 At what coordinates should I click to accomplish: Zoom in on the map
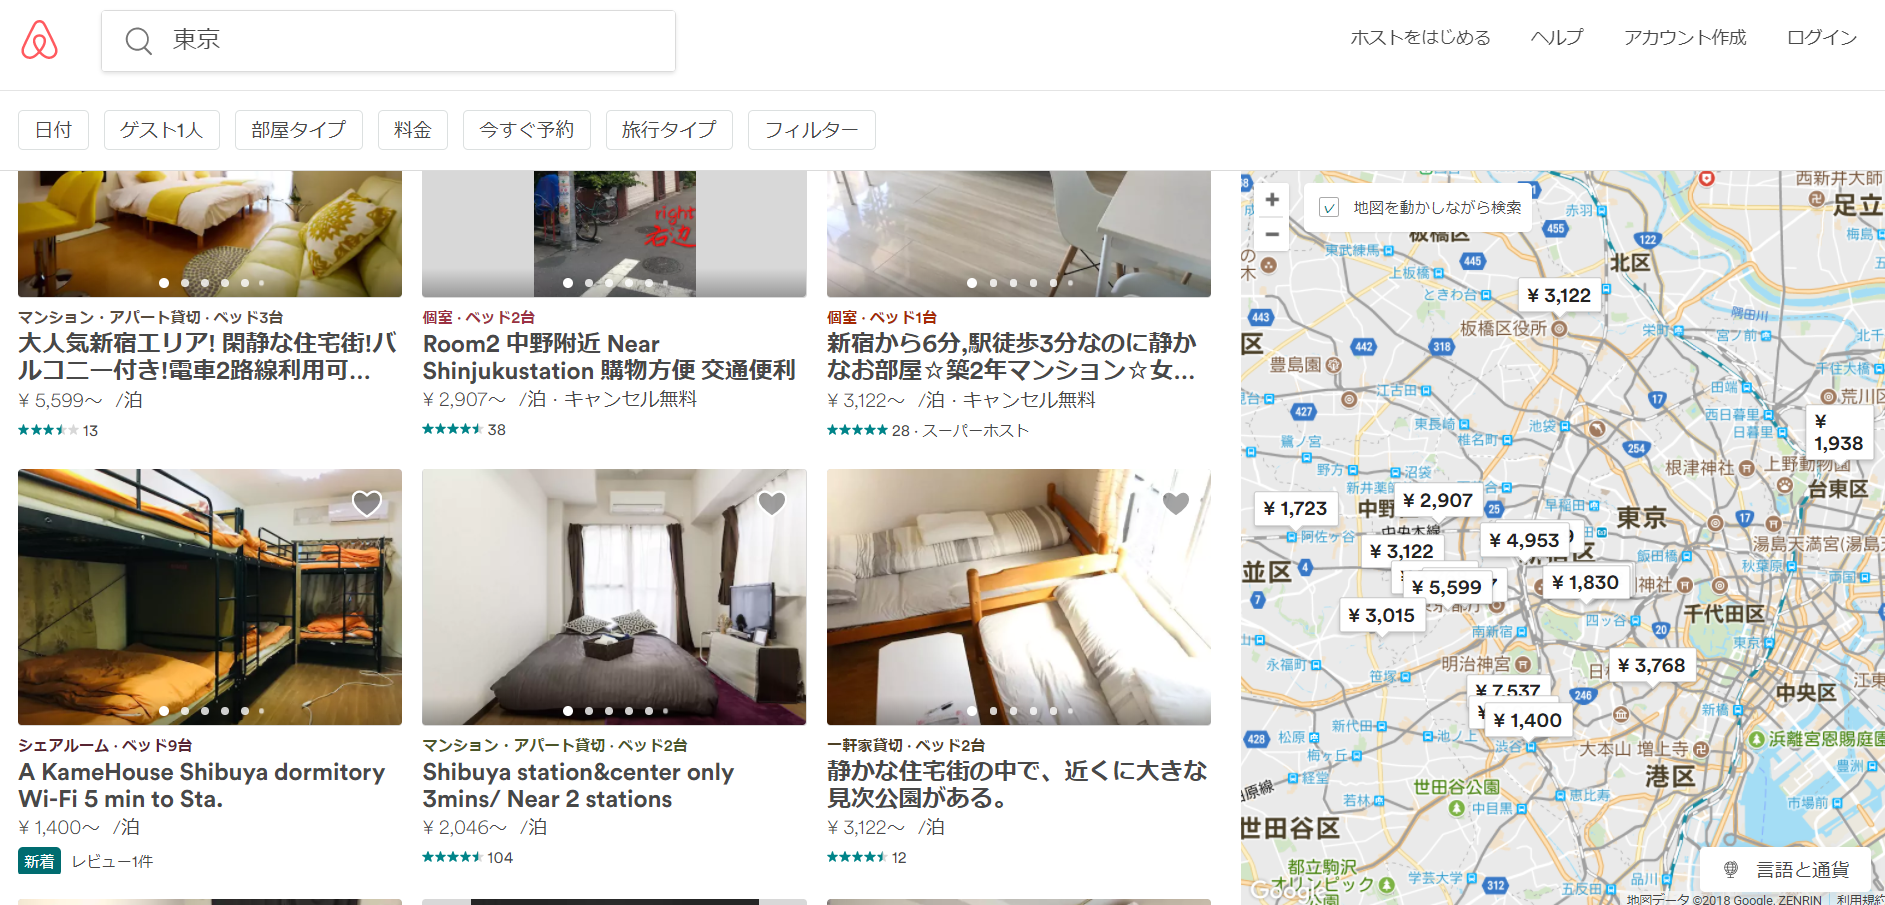1272,200
